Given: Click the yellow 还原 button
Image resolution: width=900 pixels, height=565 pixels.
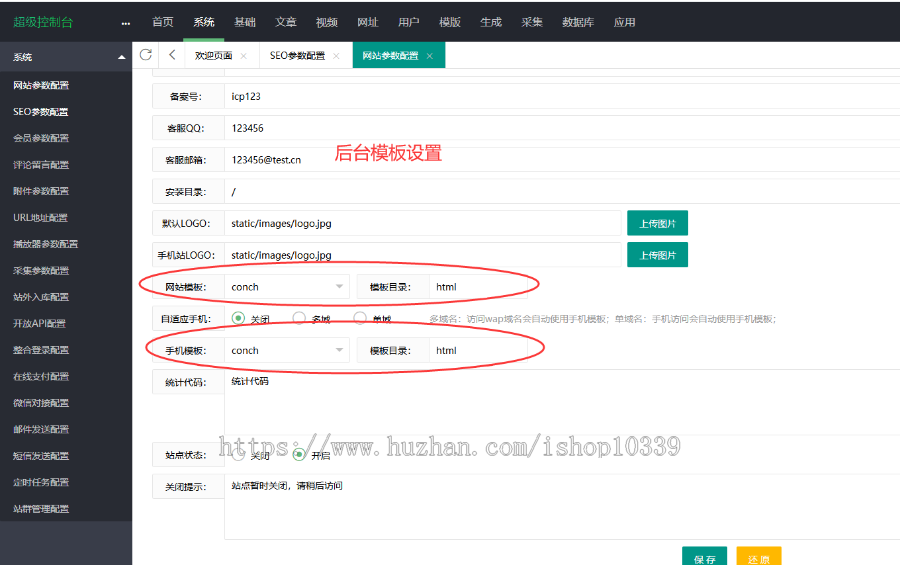Looking at the screenshot, I should (x=758, y=557).
